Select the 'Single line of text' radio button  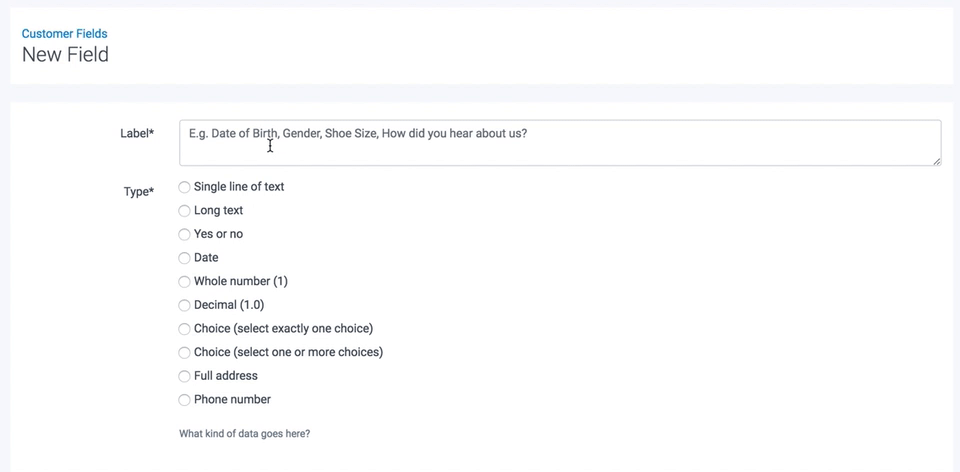click(184, 187)
